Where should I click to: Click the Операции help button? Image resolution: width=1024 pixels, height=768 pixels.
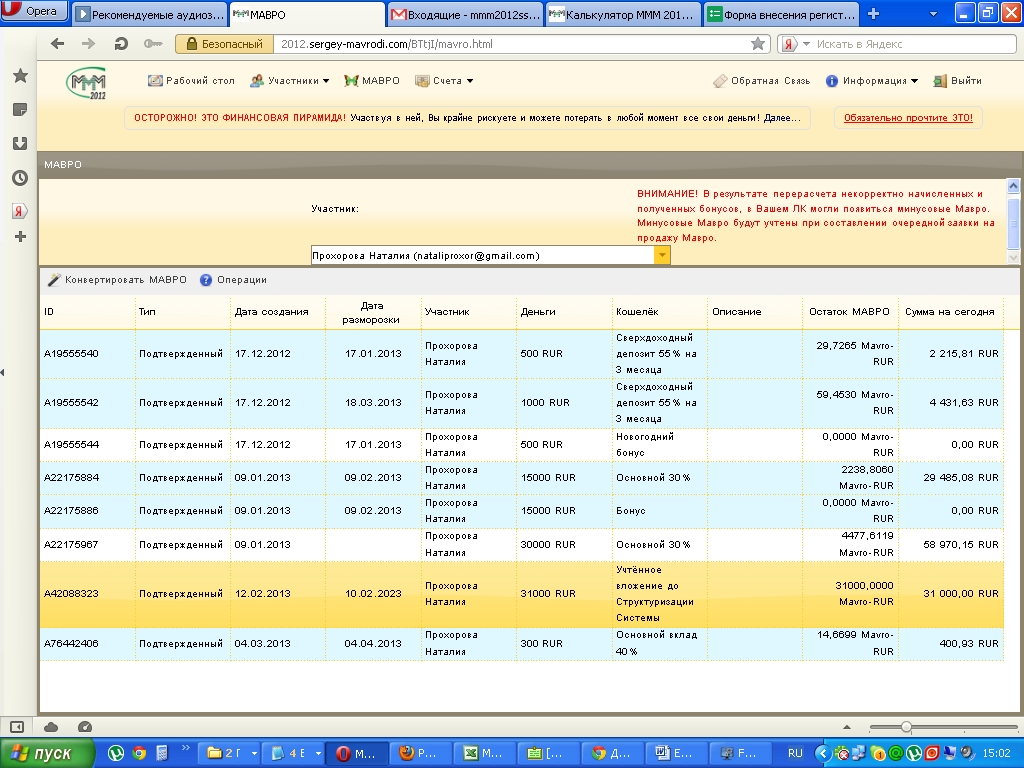tap(233, 280)
